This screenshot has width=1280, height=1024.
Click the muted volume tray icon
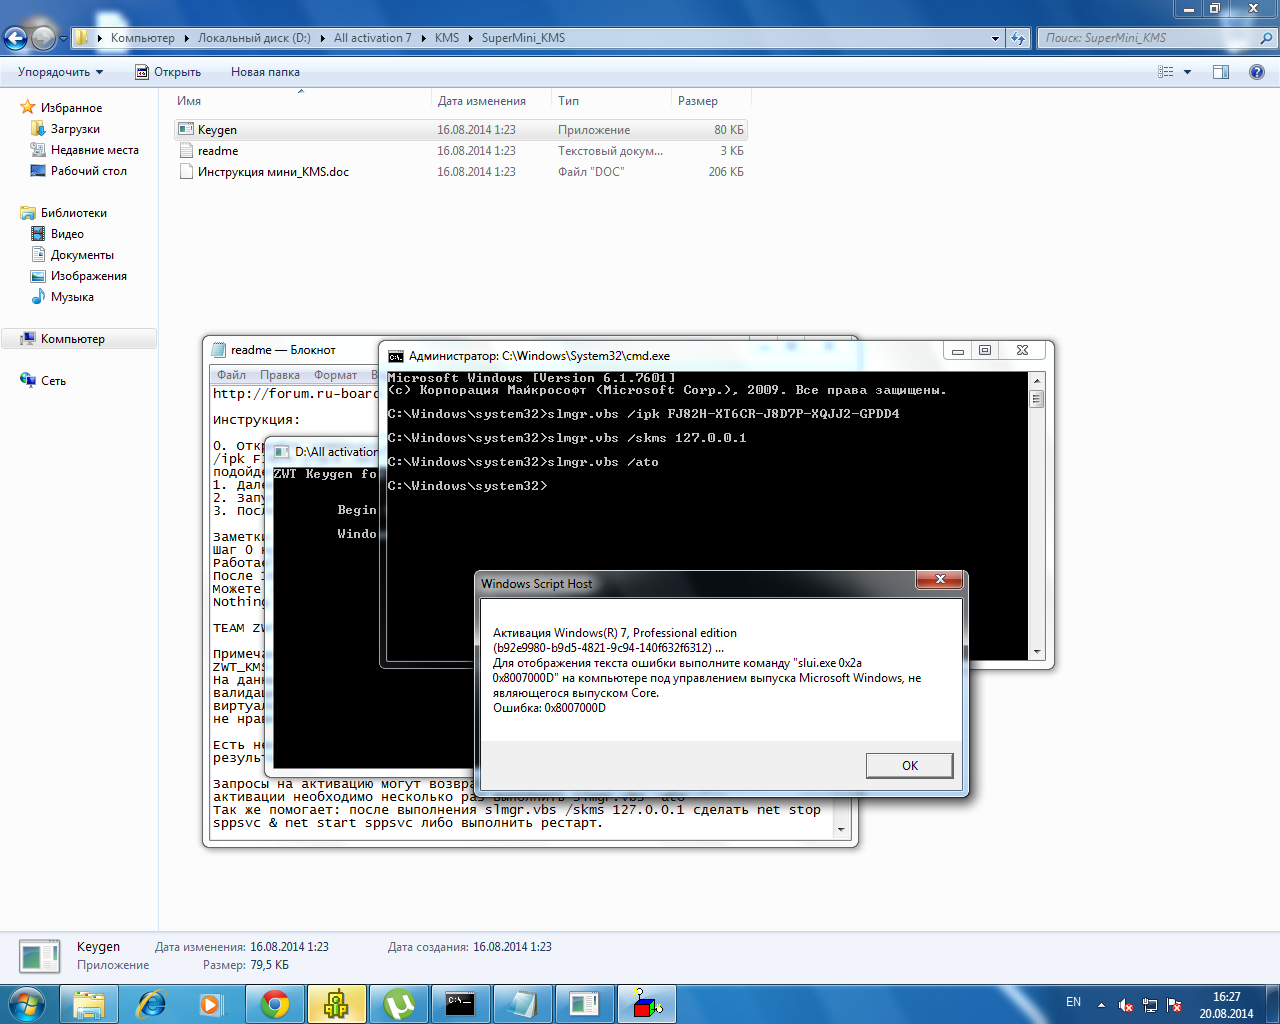point(1126,1005)
